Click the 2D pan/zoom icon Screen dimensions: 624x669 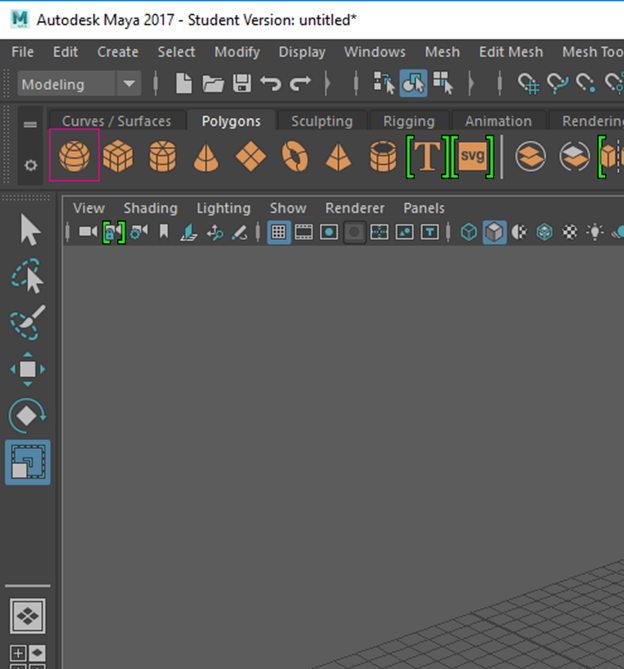[215, 233]
